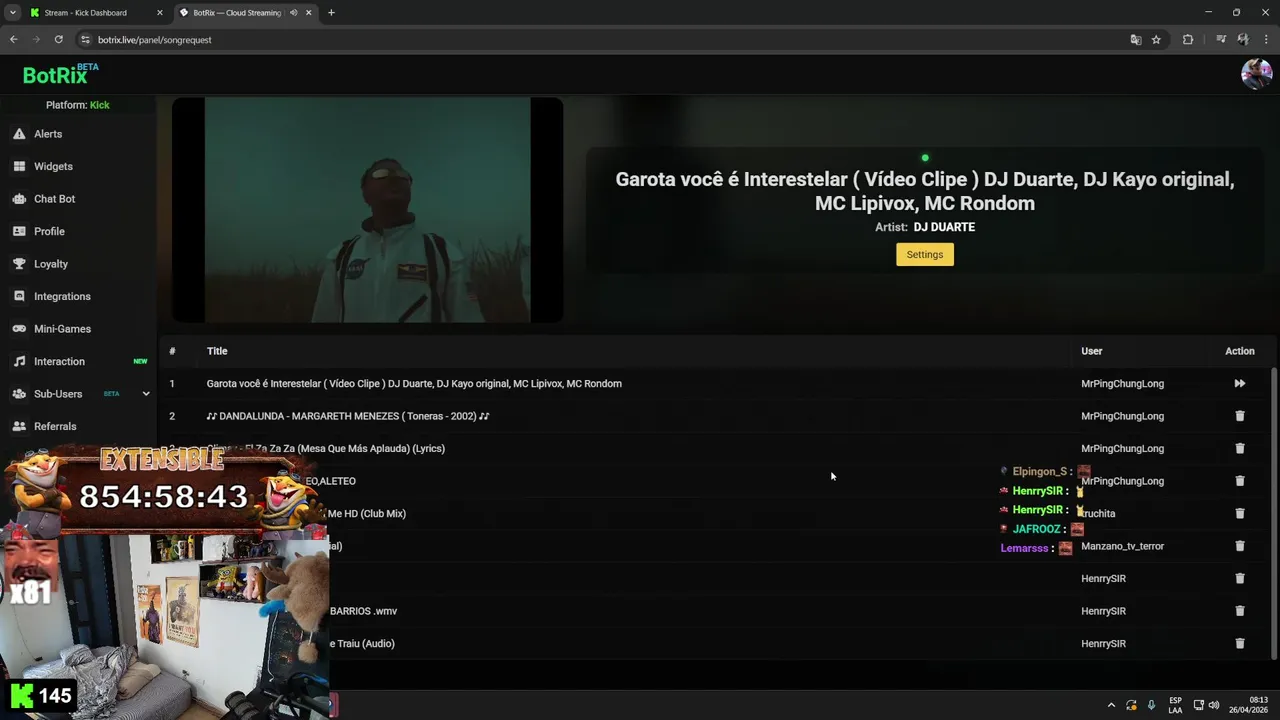The width and height of the screenshot is (1280, 720).
Task: Open the ESP LAA language switcher
Action: pos(1176,705)
